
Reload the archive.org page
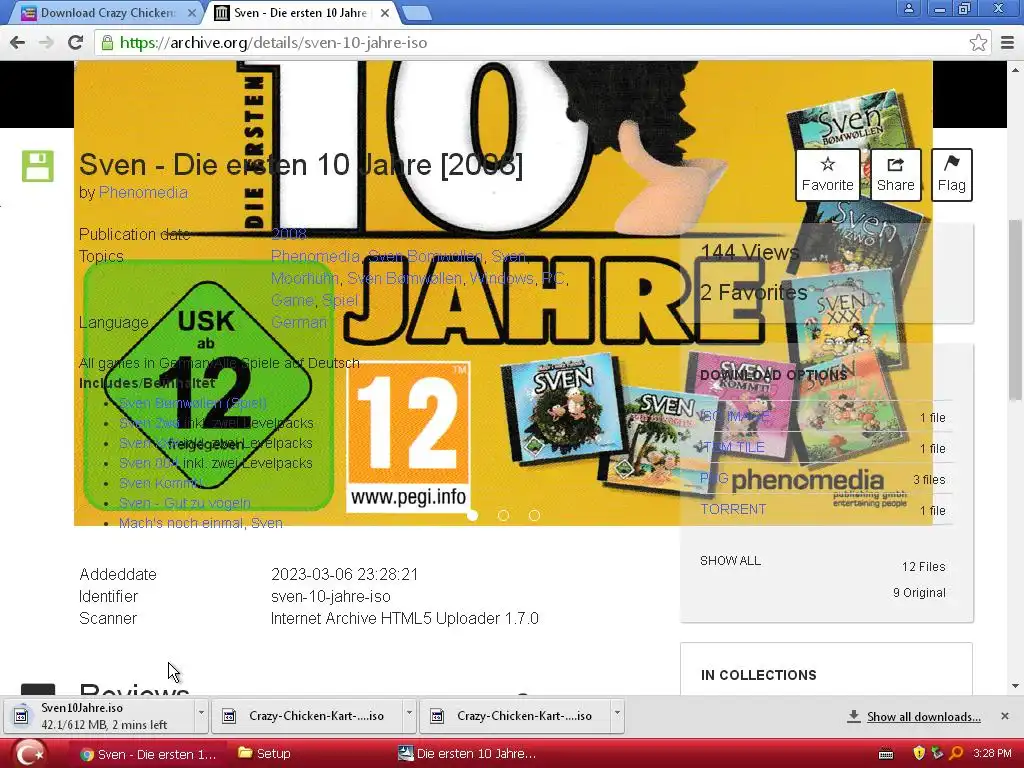click(x=75, y=42)
